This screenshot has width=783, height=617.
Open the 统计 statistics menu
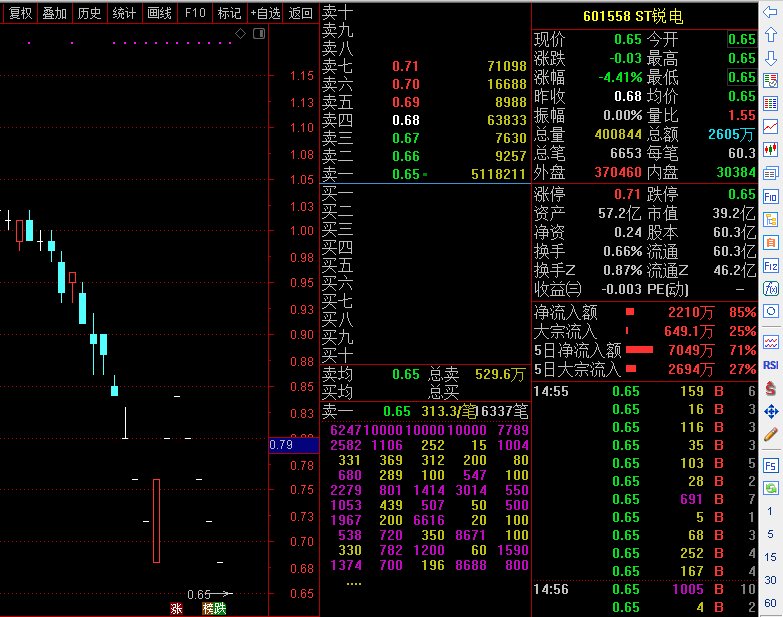pyautogui.click(x=124, y=13)
